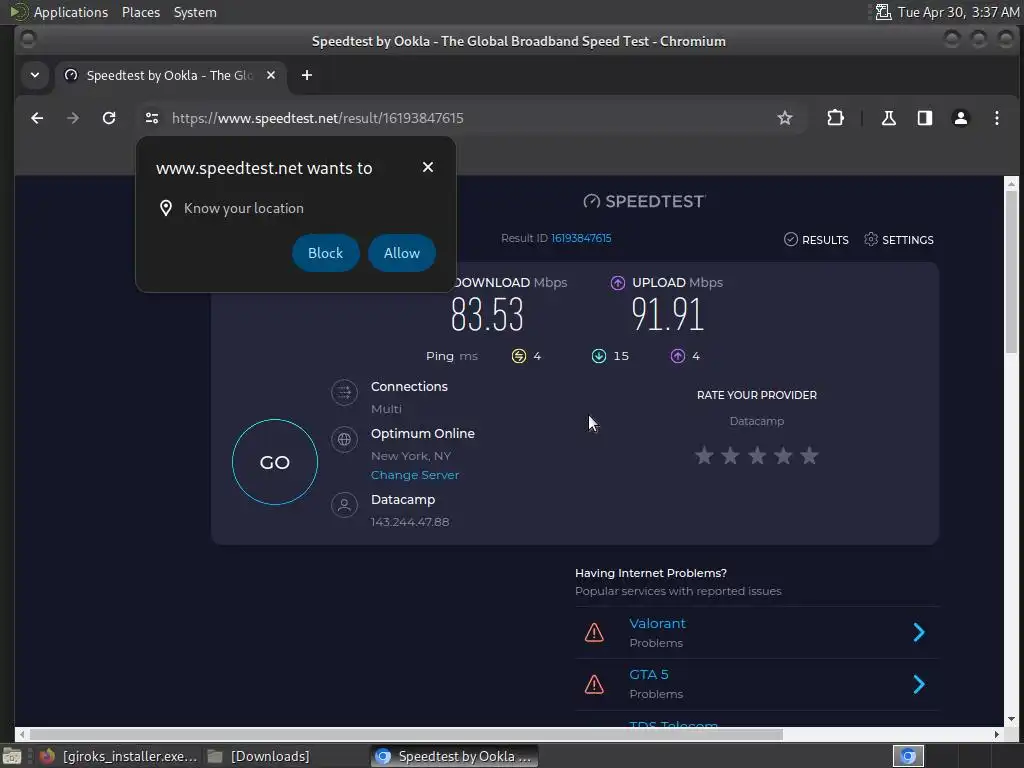Allow speedtest.net to know location

402,253
